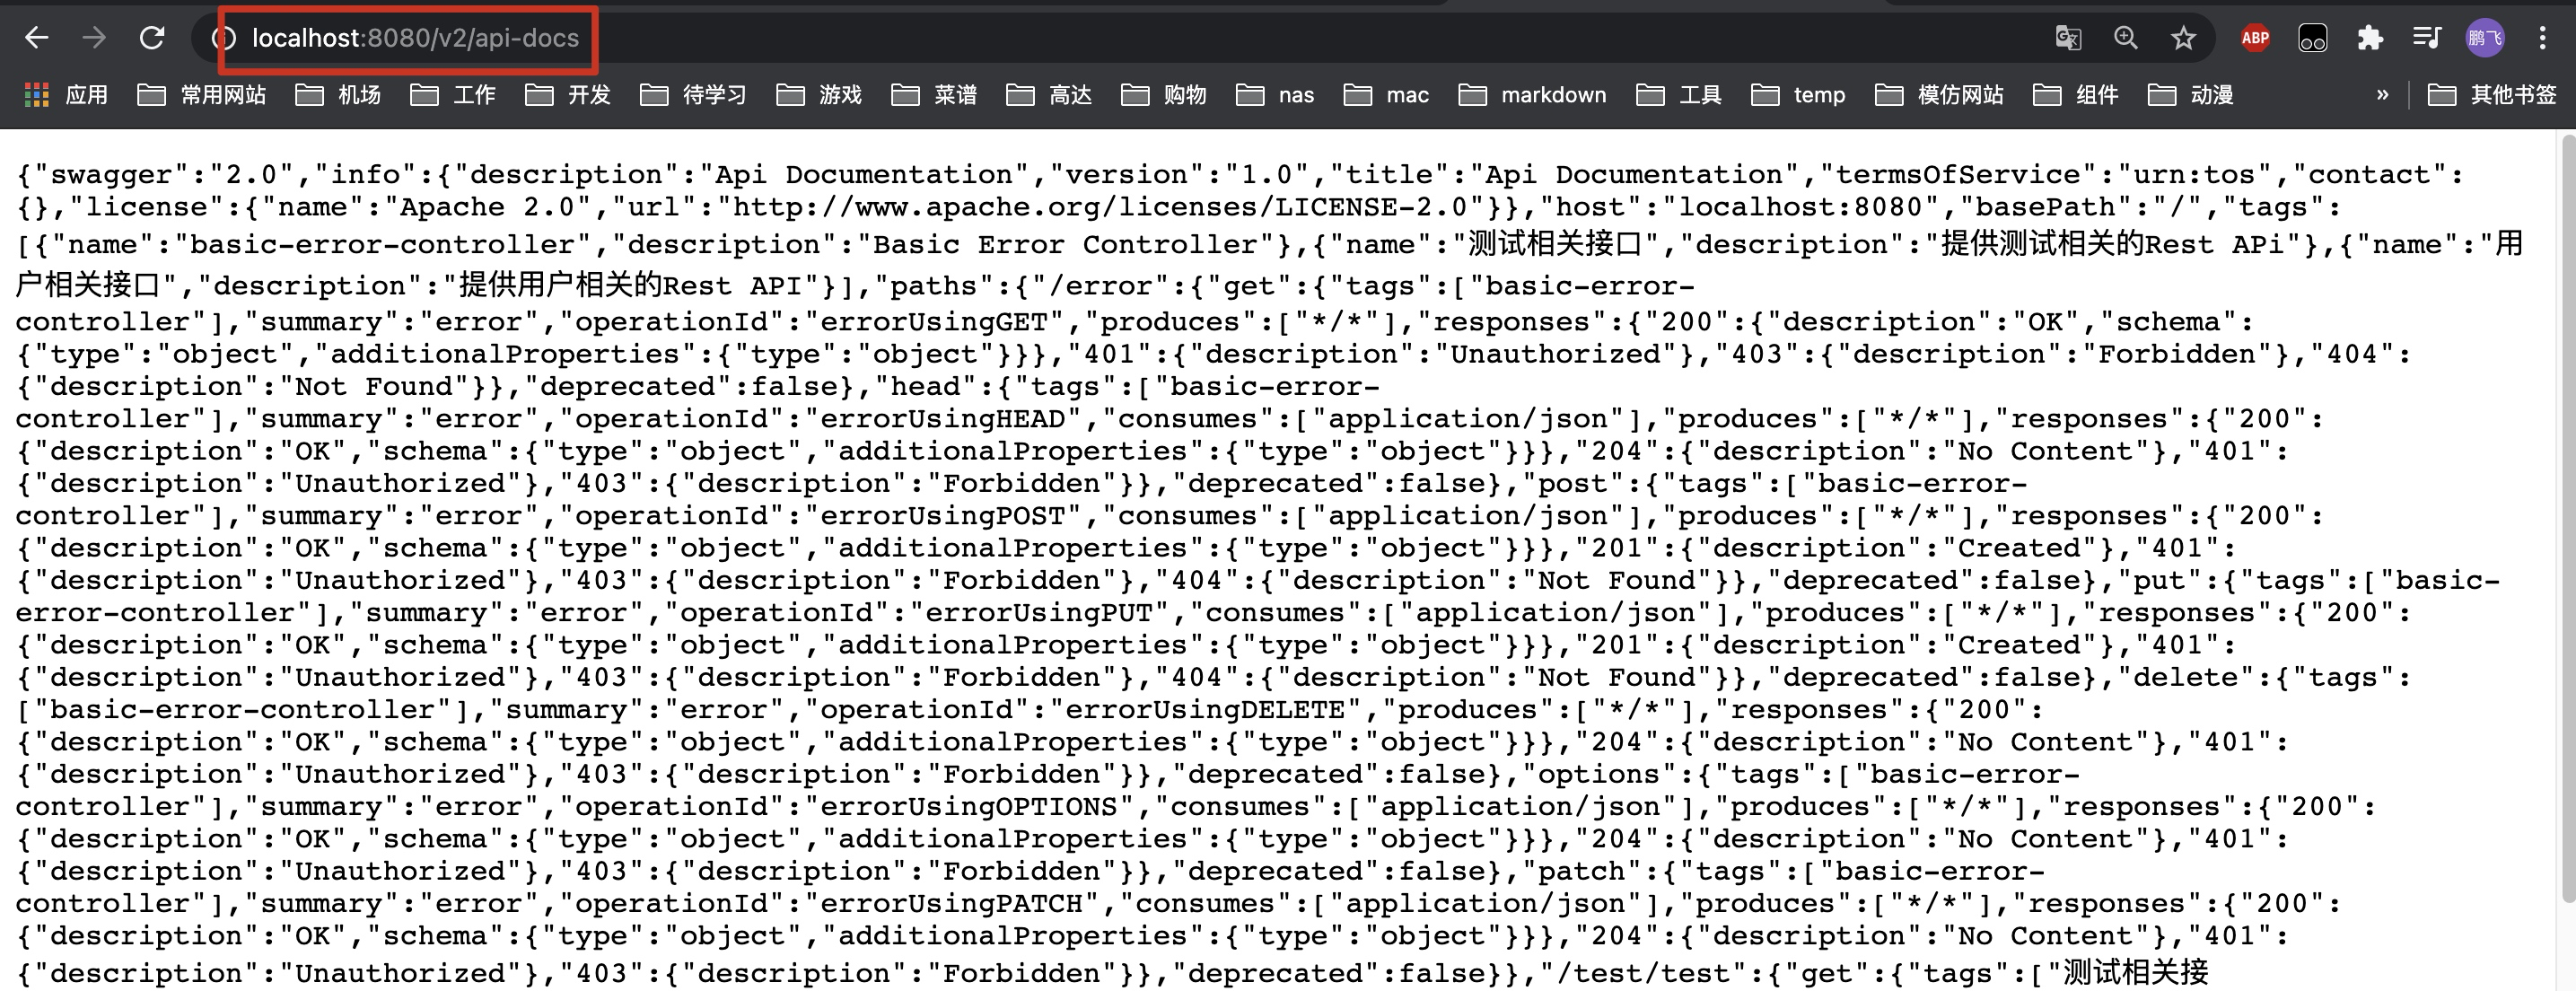The height and width of the screenshot is (991, 2576).
Task: Click the "/test/test" path text
Action: 1636,973
